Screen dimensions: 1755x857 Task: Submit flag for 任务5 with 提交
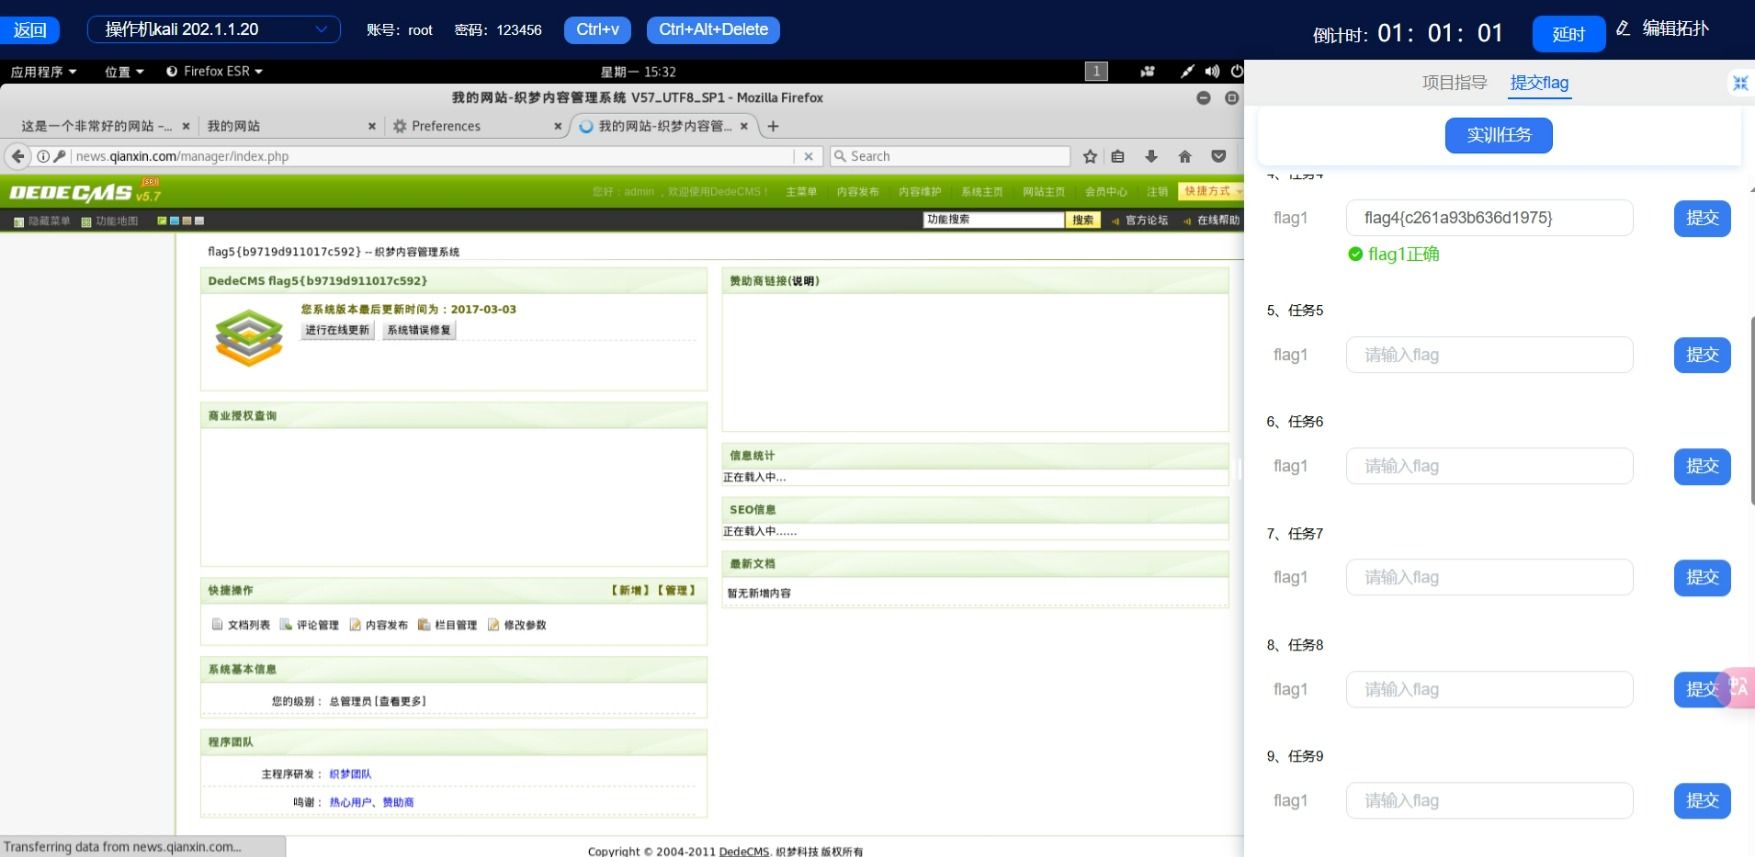1702,355
